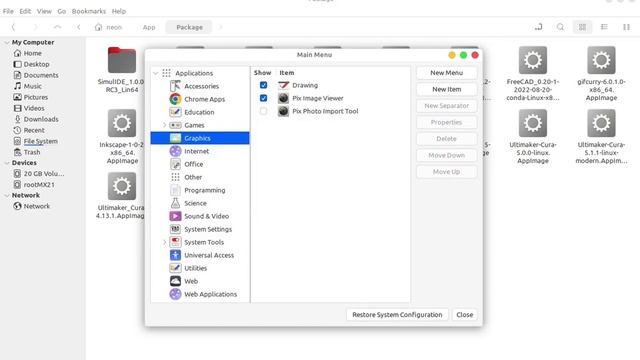Collapse the My Computer sidebar section
Screen dimensions: 640x360
click(x=7, y=42)
